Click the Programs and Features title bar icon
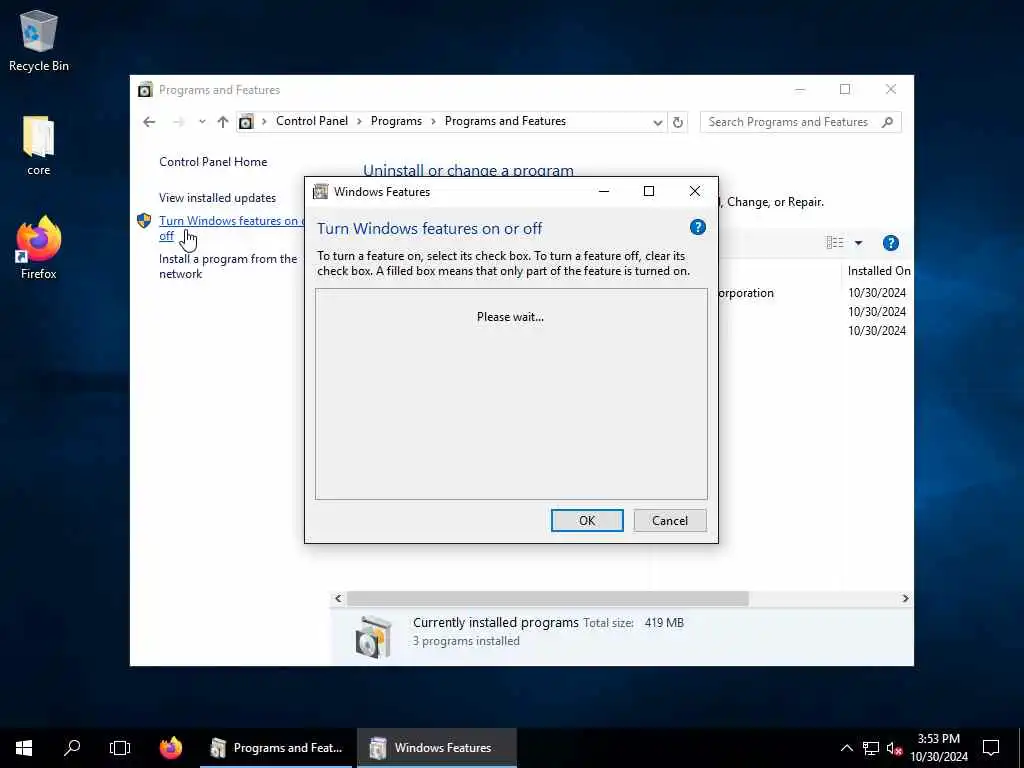This screenshot has height=768, width=1024. pyautogui.click(x=145, y=89)
